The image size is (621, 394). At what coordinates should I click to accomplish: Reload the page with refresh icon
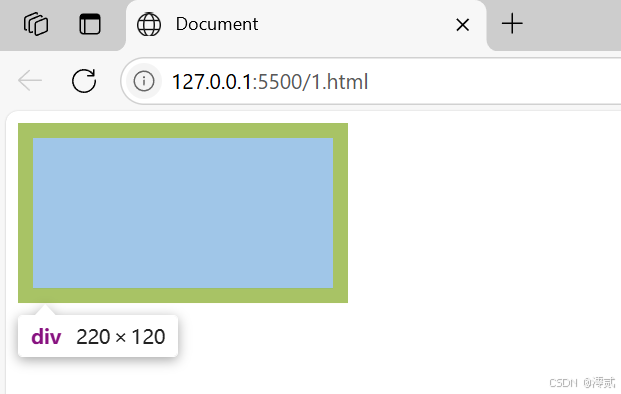[84, 81]
